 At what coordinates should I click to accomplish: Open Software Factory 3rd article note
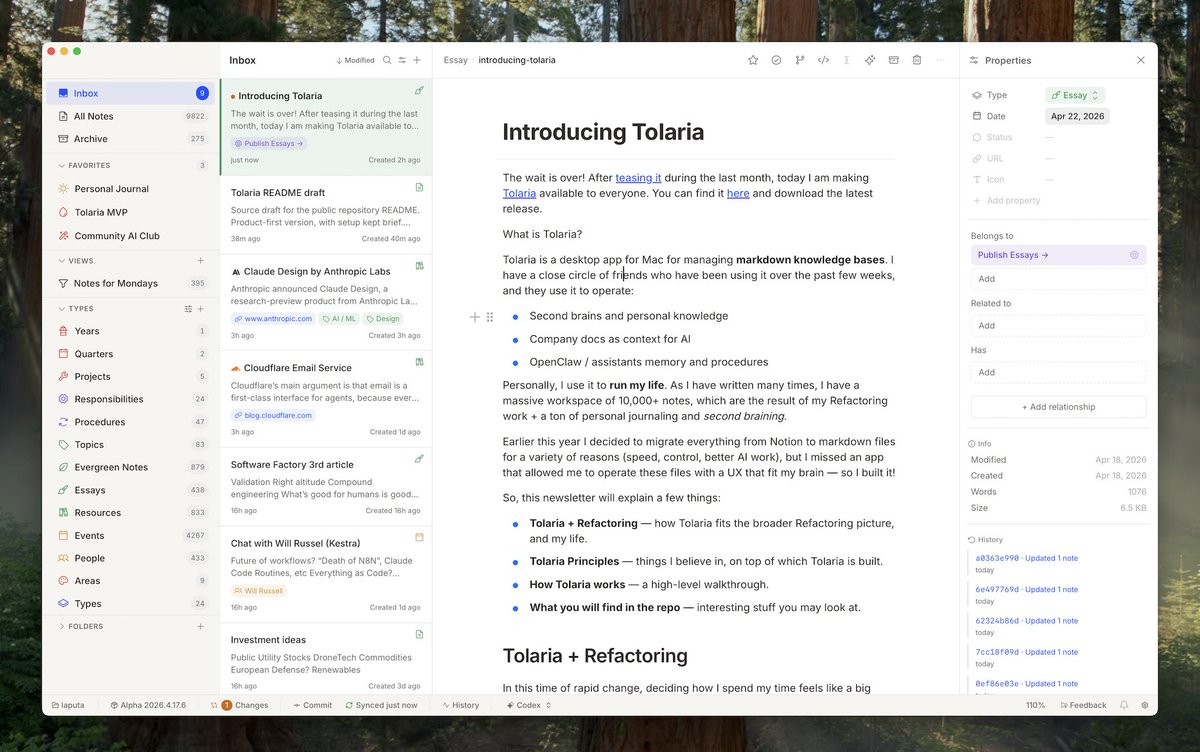pos(326,486)
